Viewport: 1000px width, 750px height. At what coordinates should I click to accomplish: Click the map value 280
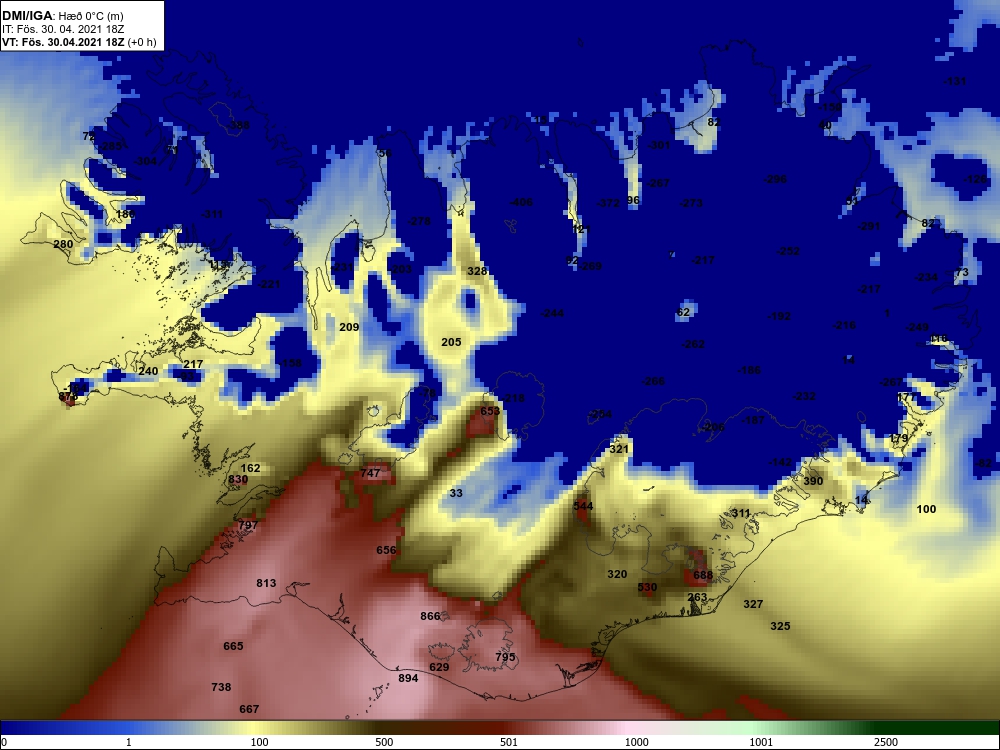coord(63,244)
